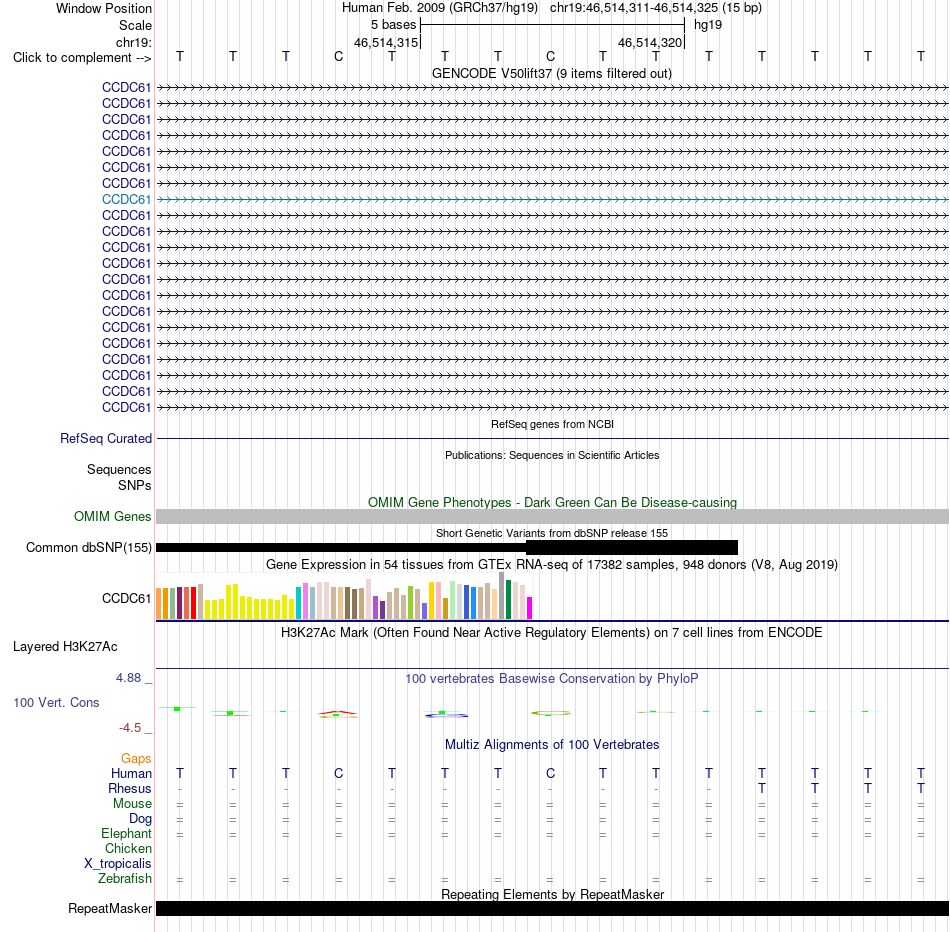Click the Zebrafish species label
950x932 pixels.
coord(125,879)
